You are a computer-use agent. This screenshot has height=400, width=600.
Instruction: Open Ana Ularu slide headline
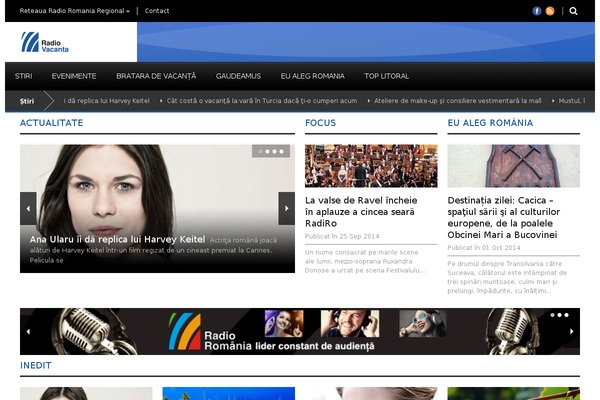117,239
